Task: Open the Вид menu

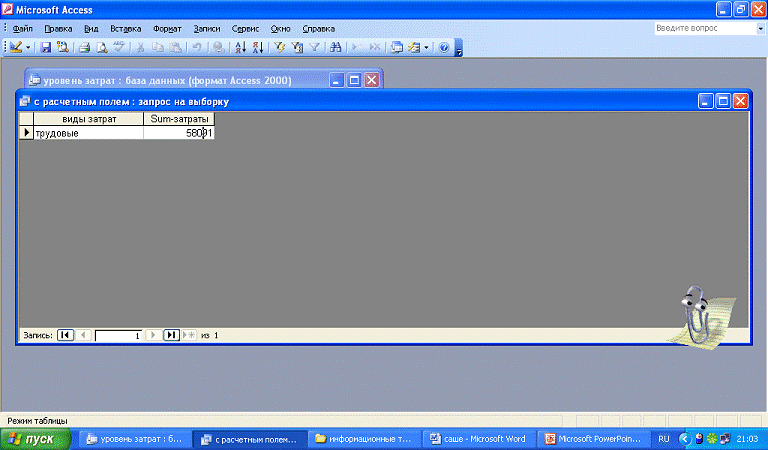Action: point(91,29)
